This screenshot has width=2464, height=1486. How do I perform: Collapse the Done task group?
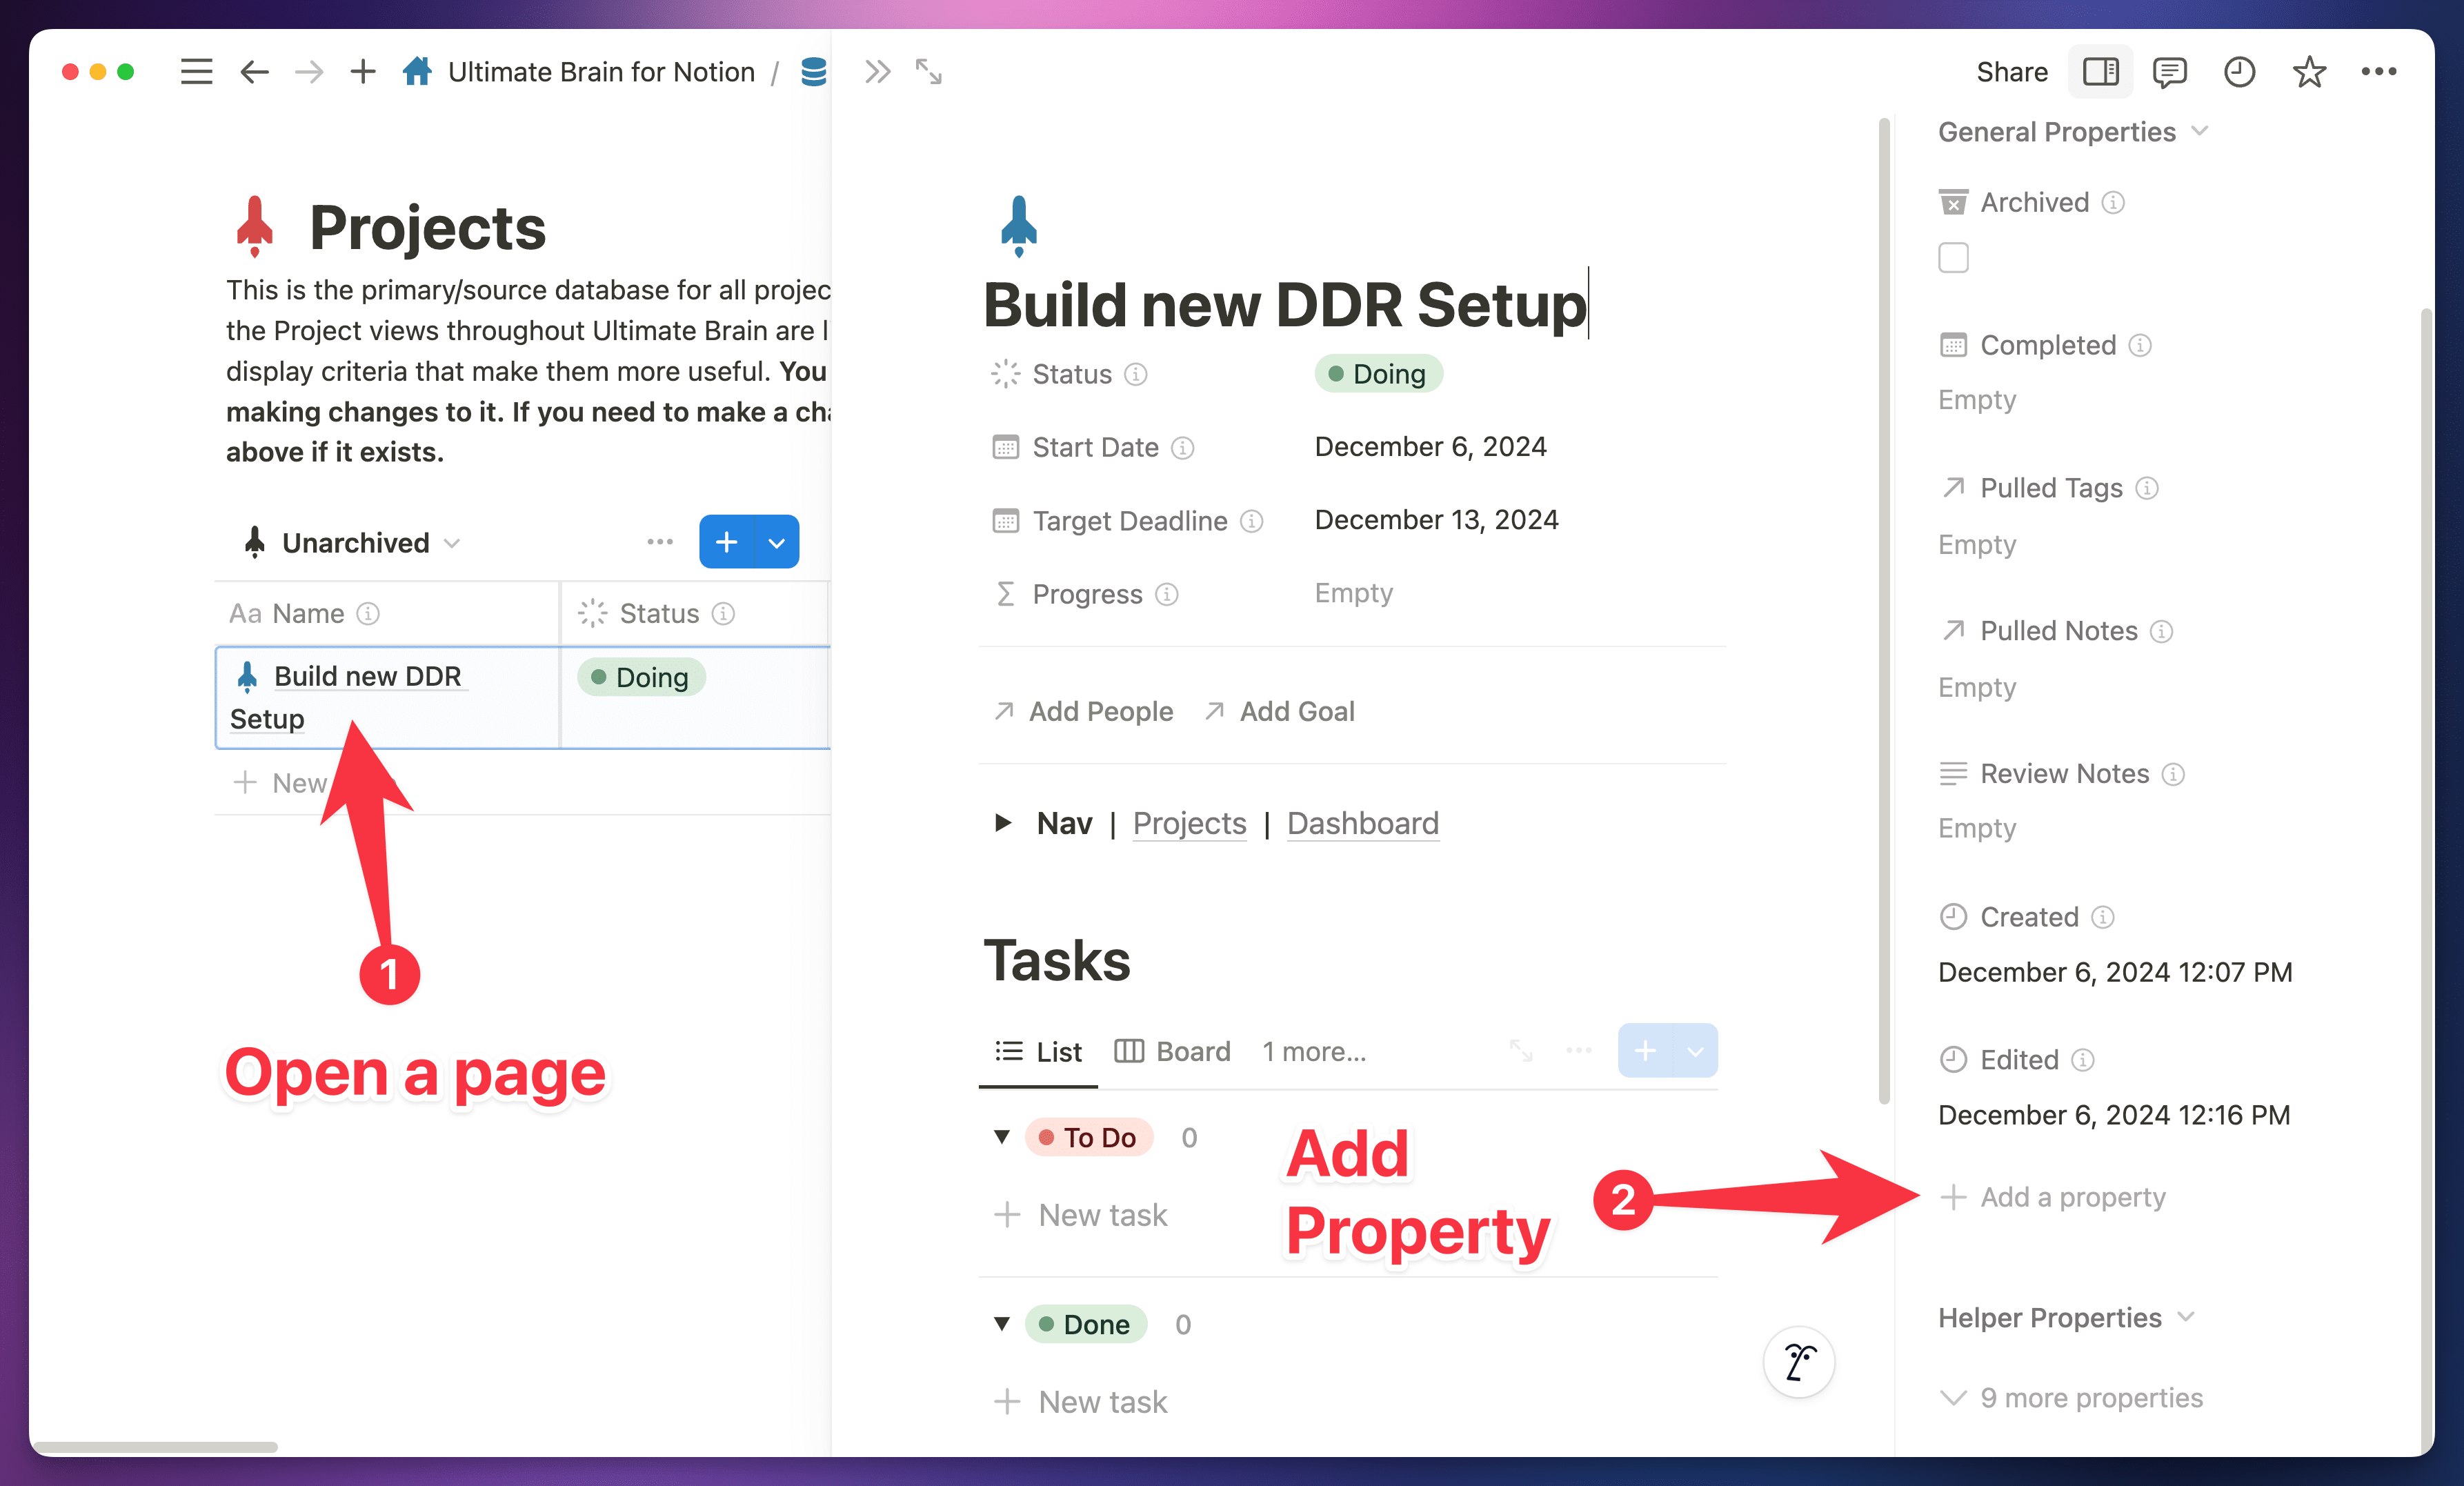coord(1002,1324)
